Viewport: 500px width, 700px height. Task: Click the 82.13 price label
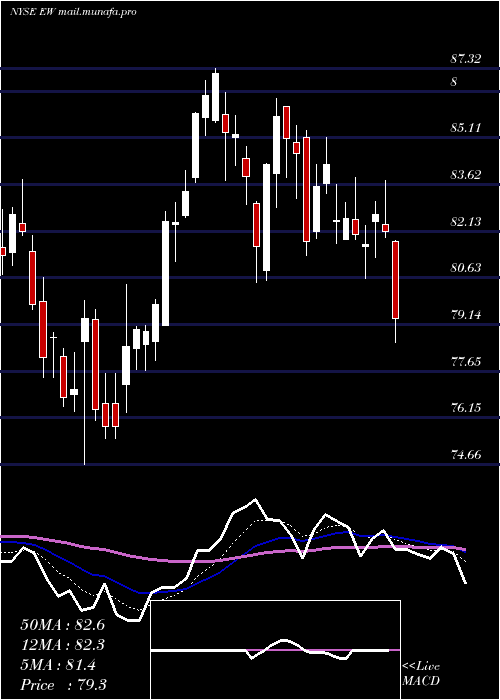[x=466, y=221]
